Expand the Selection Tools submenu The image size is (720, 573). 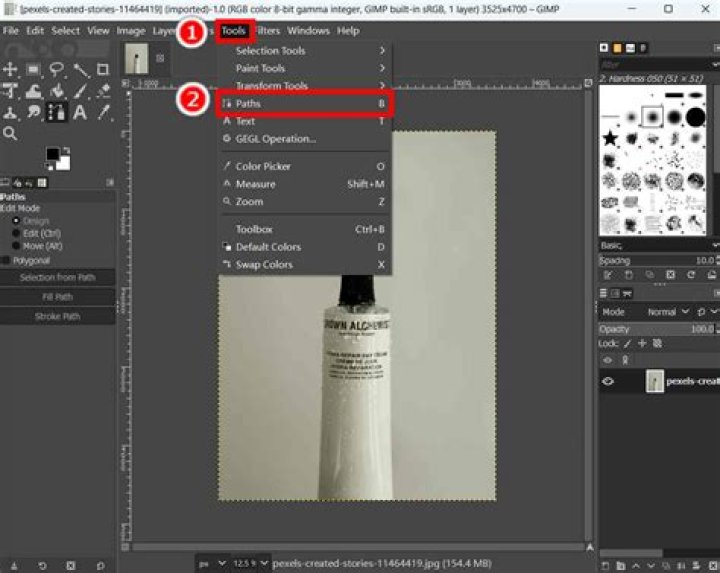(305, 51)
